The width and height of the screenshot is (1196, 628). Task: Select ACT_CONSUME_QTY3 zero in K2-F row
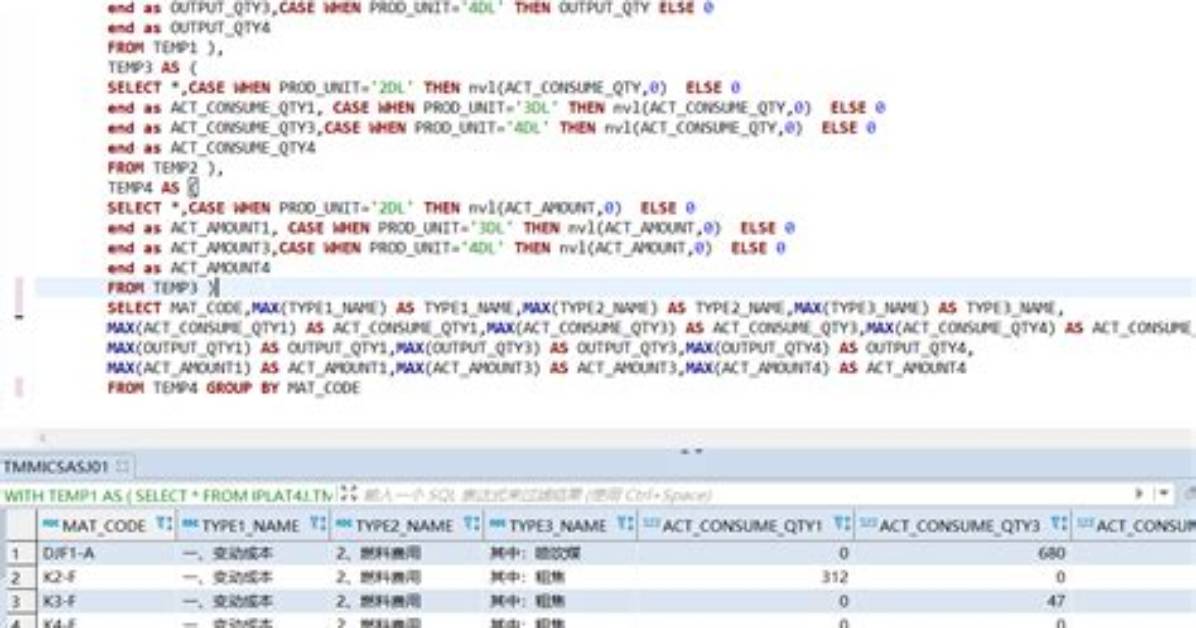[x=963, y=577]
